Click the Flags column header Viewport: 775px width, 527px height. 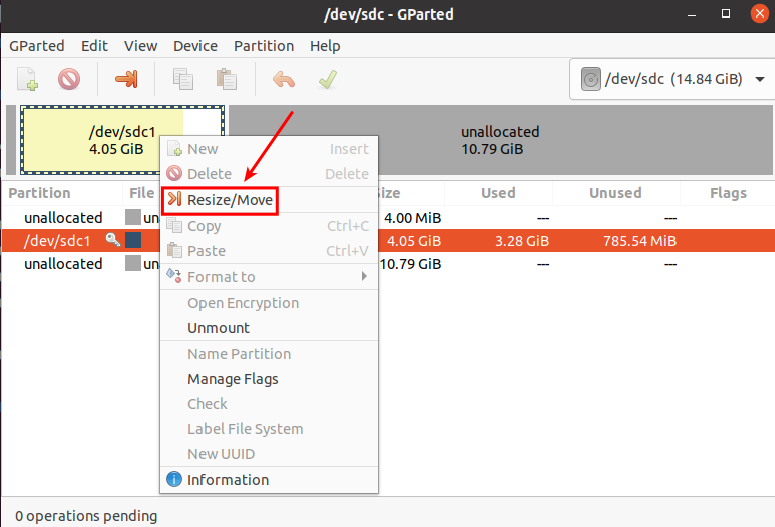click(729, 193)
